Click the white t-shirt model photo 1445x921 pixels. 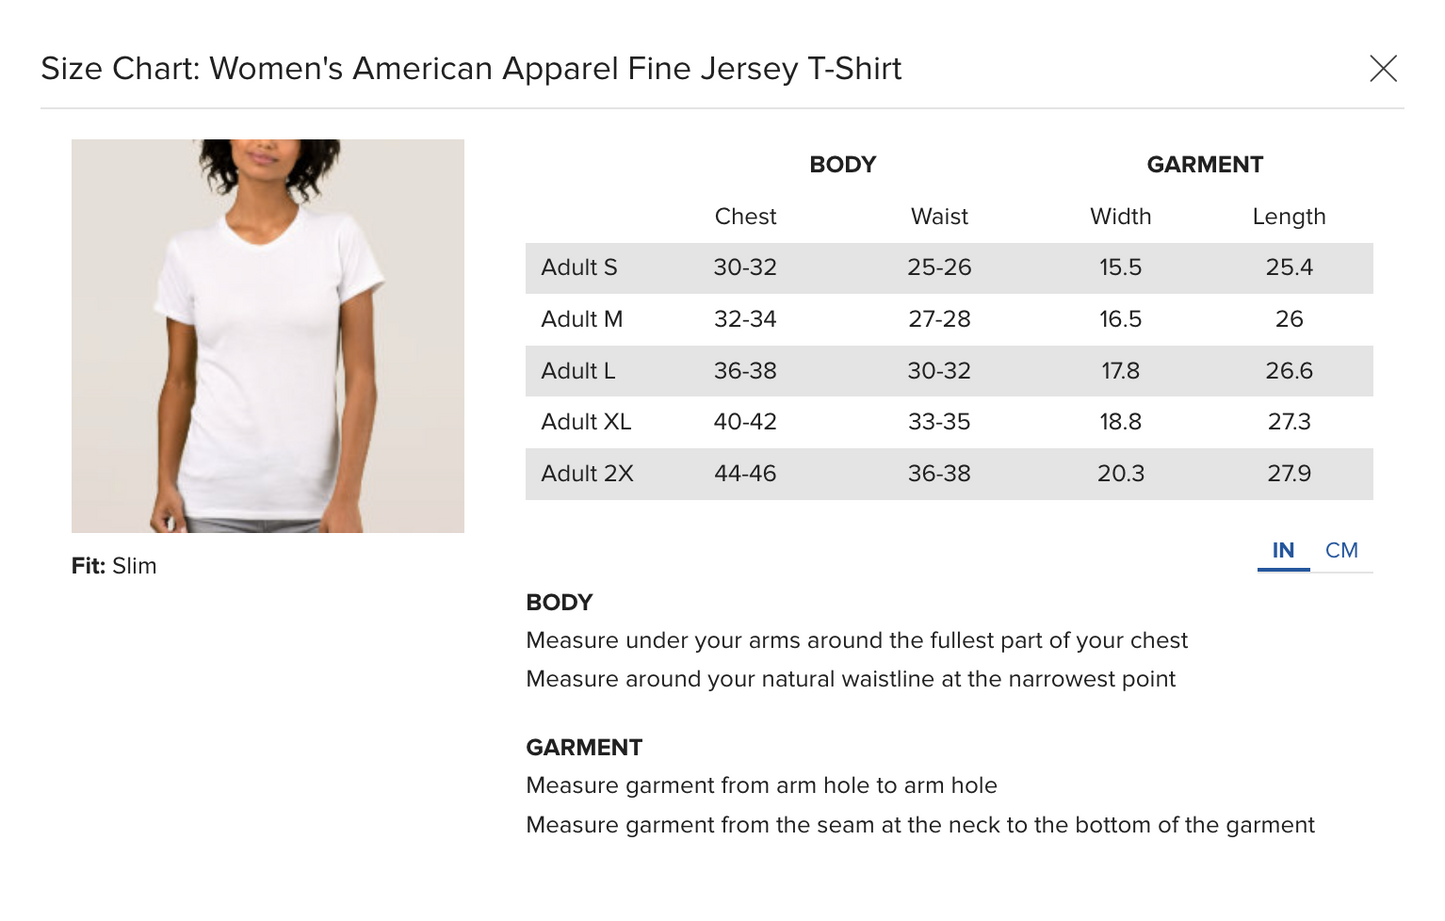[x=268, y=336]
